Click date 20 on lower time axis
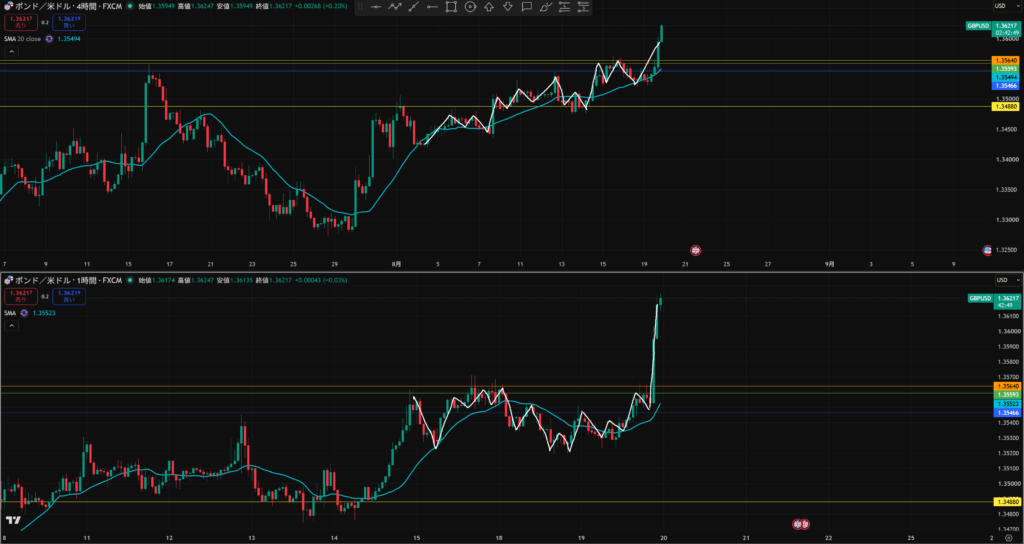1024x544 pixels. tap(664, 538)
